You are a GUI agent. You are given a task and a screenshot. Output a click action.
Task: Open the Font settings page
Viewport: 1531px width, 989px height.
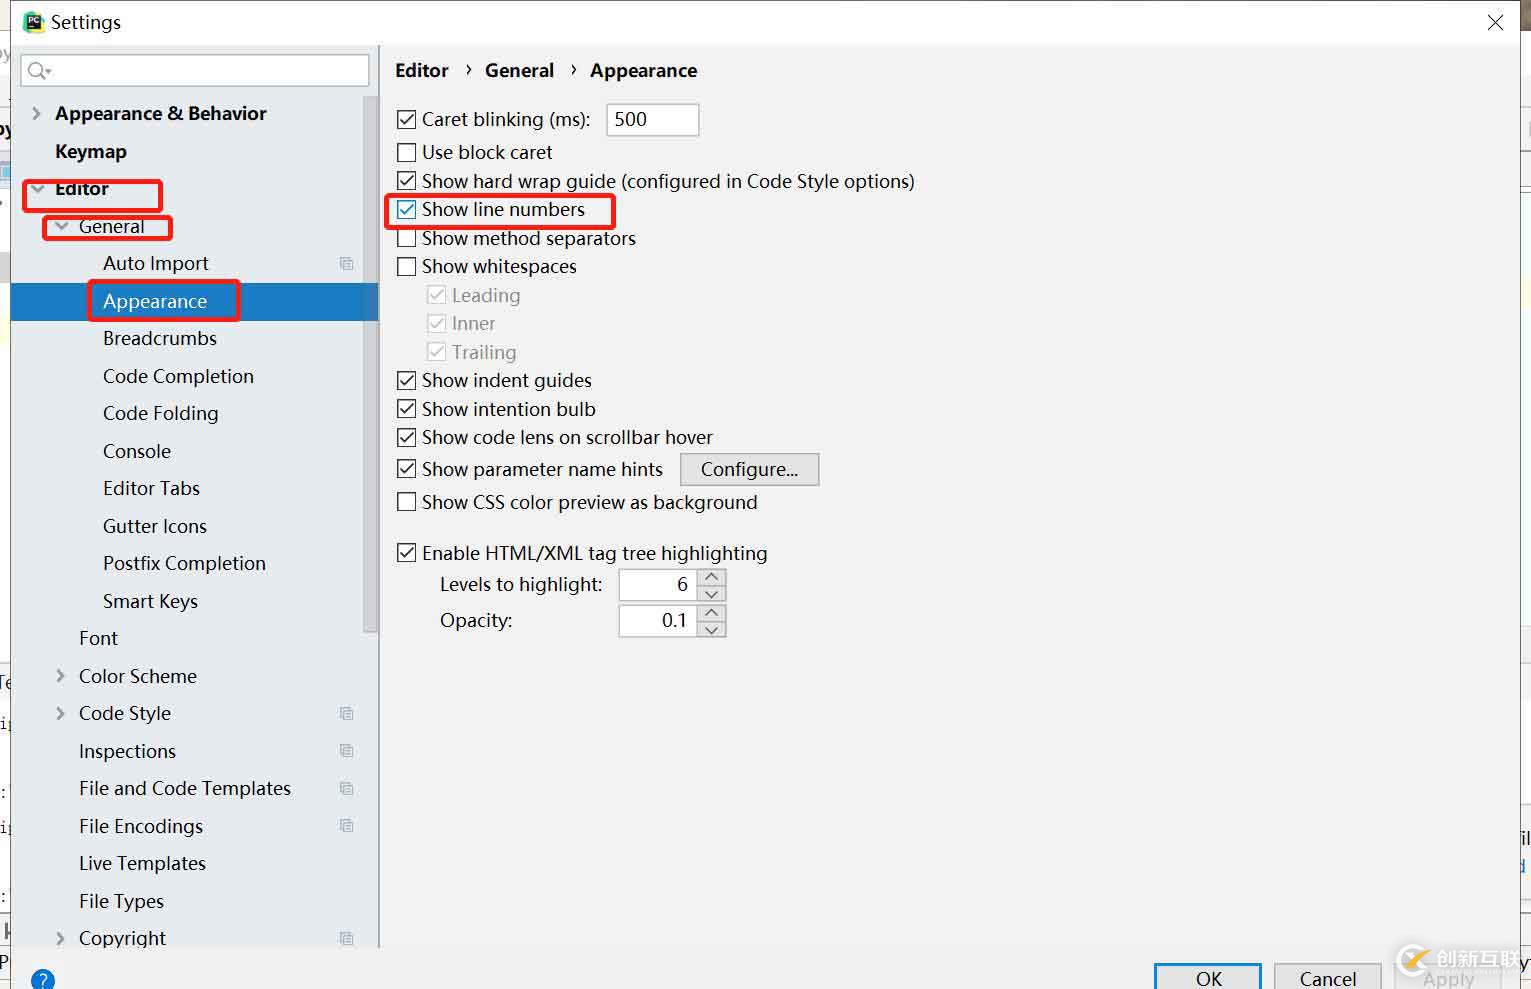[98, 638]
